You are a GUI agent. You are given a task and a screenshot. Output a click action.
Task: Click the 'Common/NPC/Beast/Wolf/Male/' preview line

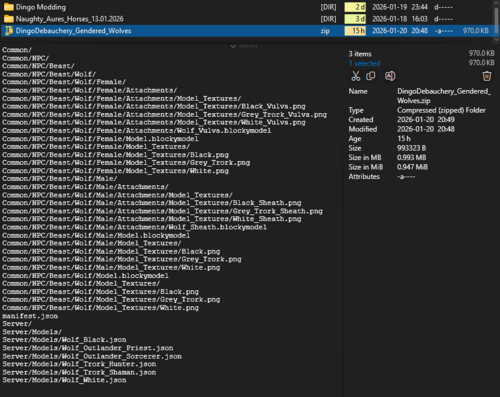(60, 179)
